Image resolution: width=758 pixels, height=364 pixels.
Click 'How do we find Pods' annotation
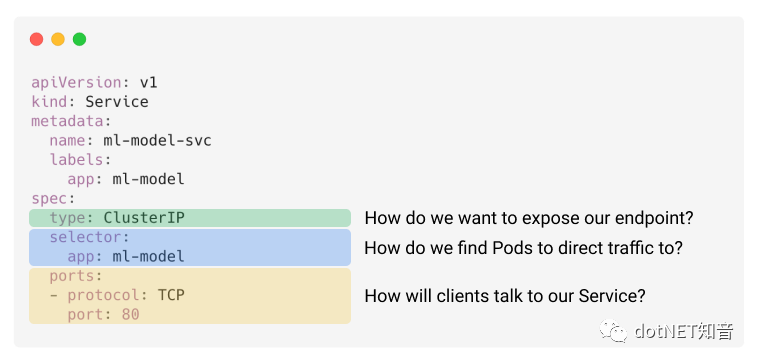point(524,248)
